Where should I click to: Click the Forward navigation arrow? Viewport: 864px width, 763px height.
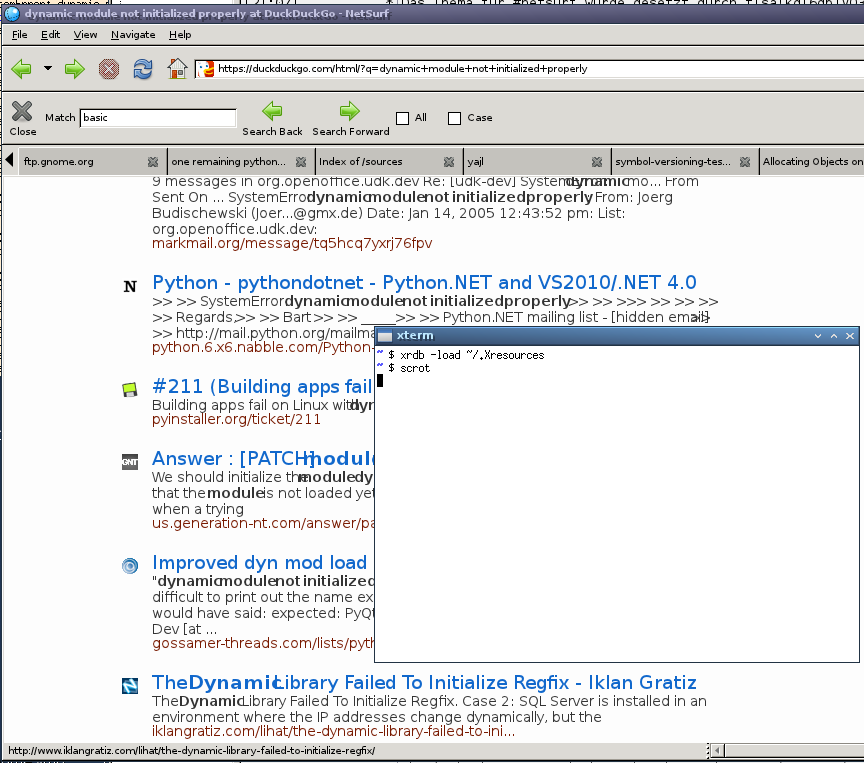click(74, 69)
